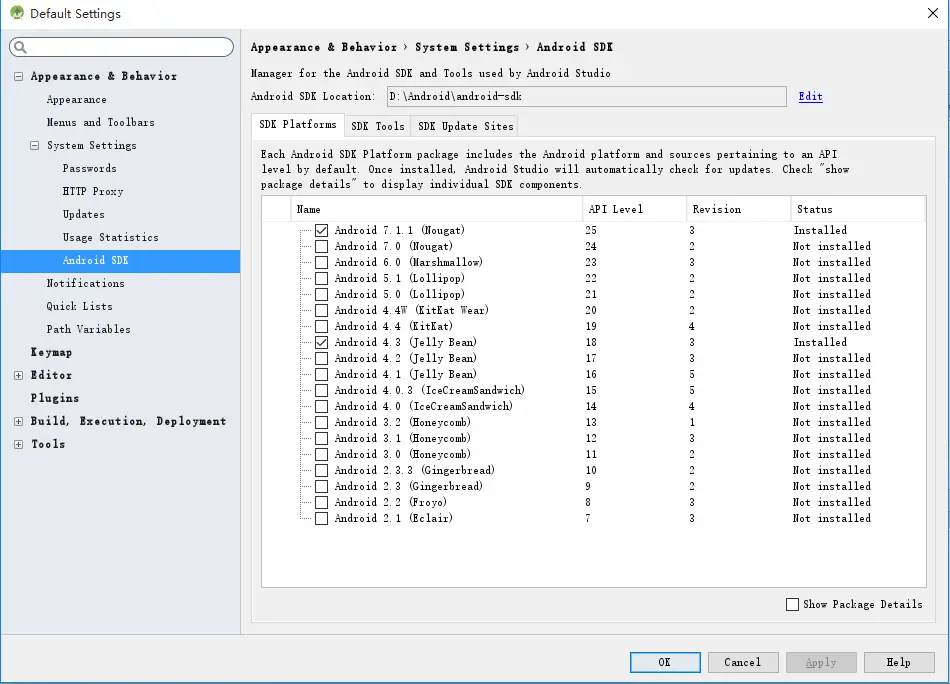Screen dimensions: 950x684
Task: Check Android 3.1 (Honeycomb) checkbox
Action: click(x=322, y=439)
